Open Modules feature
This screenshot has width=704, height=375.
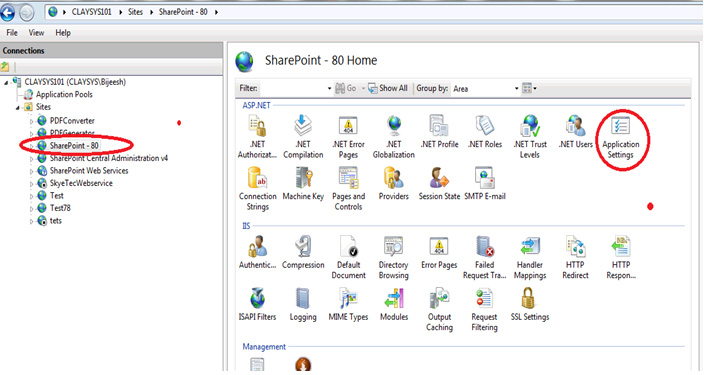(394, 305)
